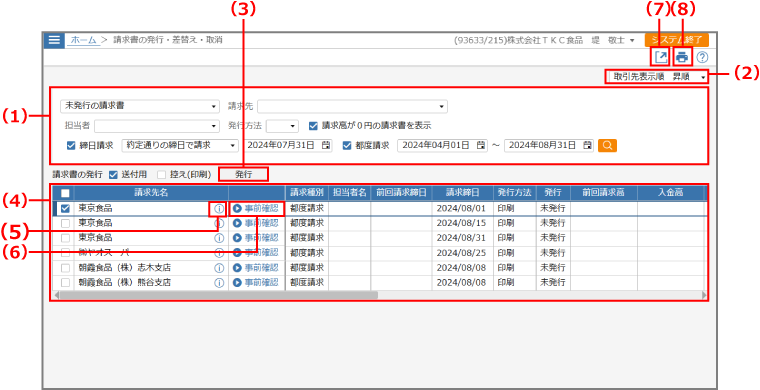Click 事前確認 for 朝霞食品（株）熊谷支店 row
760x390 pixels.
[256, 282]
